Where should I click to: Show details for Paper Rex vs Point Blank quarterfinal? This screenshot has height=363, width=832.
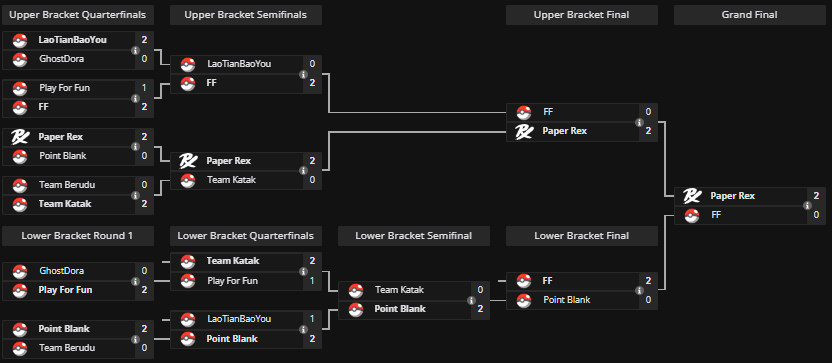click(135, 147)
